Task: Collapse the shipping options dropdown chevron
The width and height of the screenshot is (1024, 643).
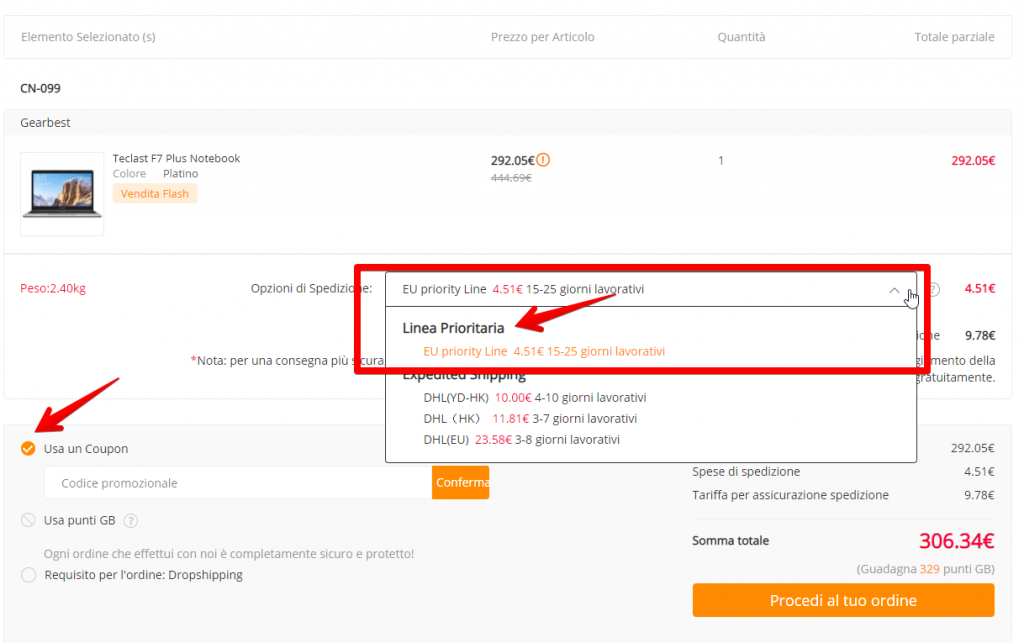Action: coord(894,290)
